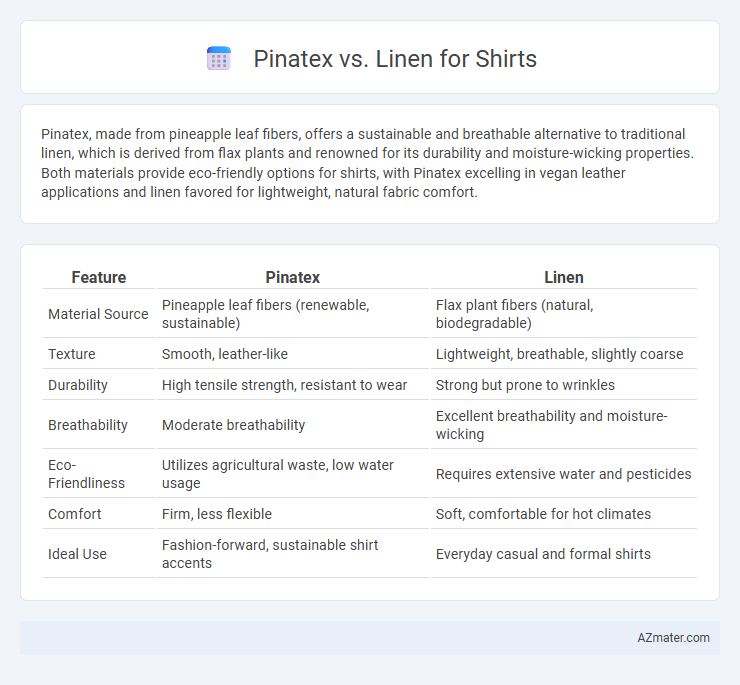Click 'Utilizes agricultural waste, low water usage'

click(x=278, y=474)
